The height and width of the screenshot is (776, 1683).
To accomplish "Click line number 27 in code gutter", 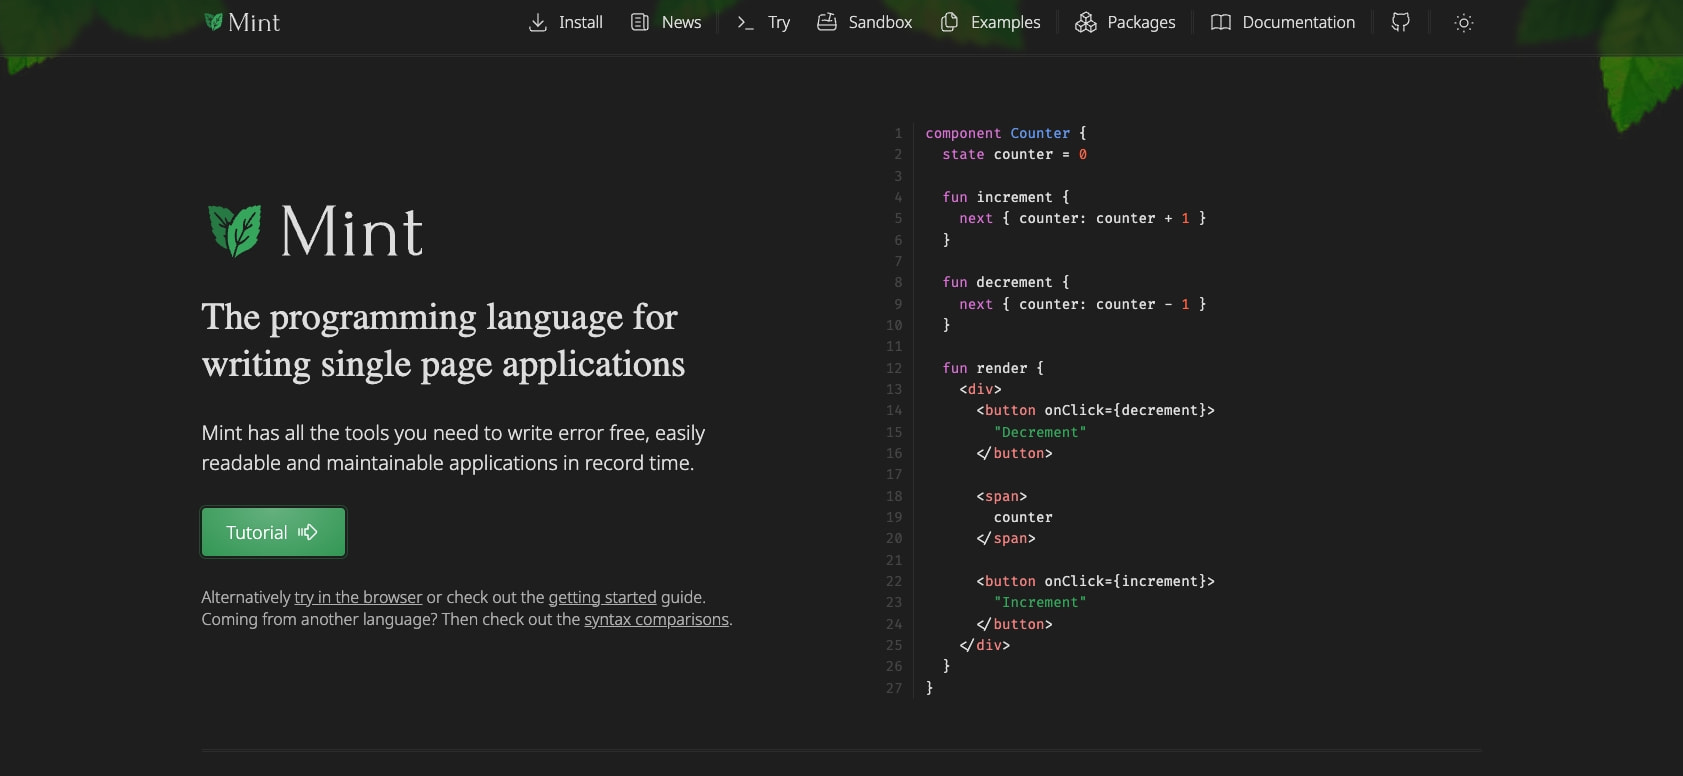I will click(894, 688).
